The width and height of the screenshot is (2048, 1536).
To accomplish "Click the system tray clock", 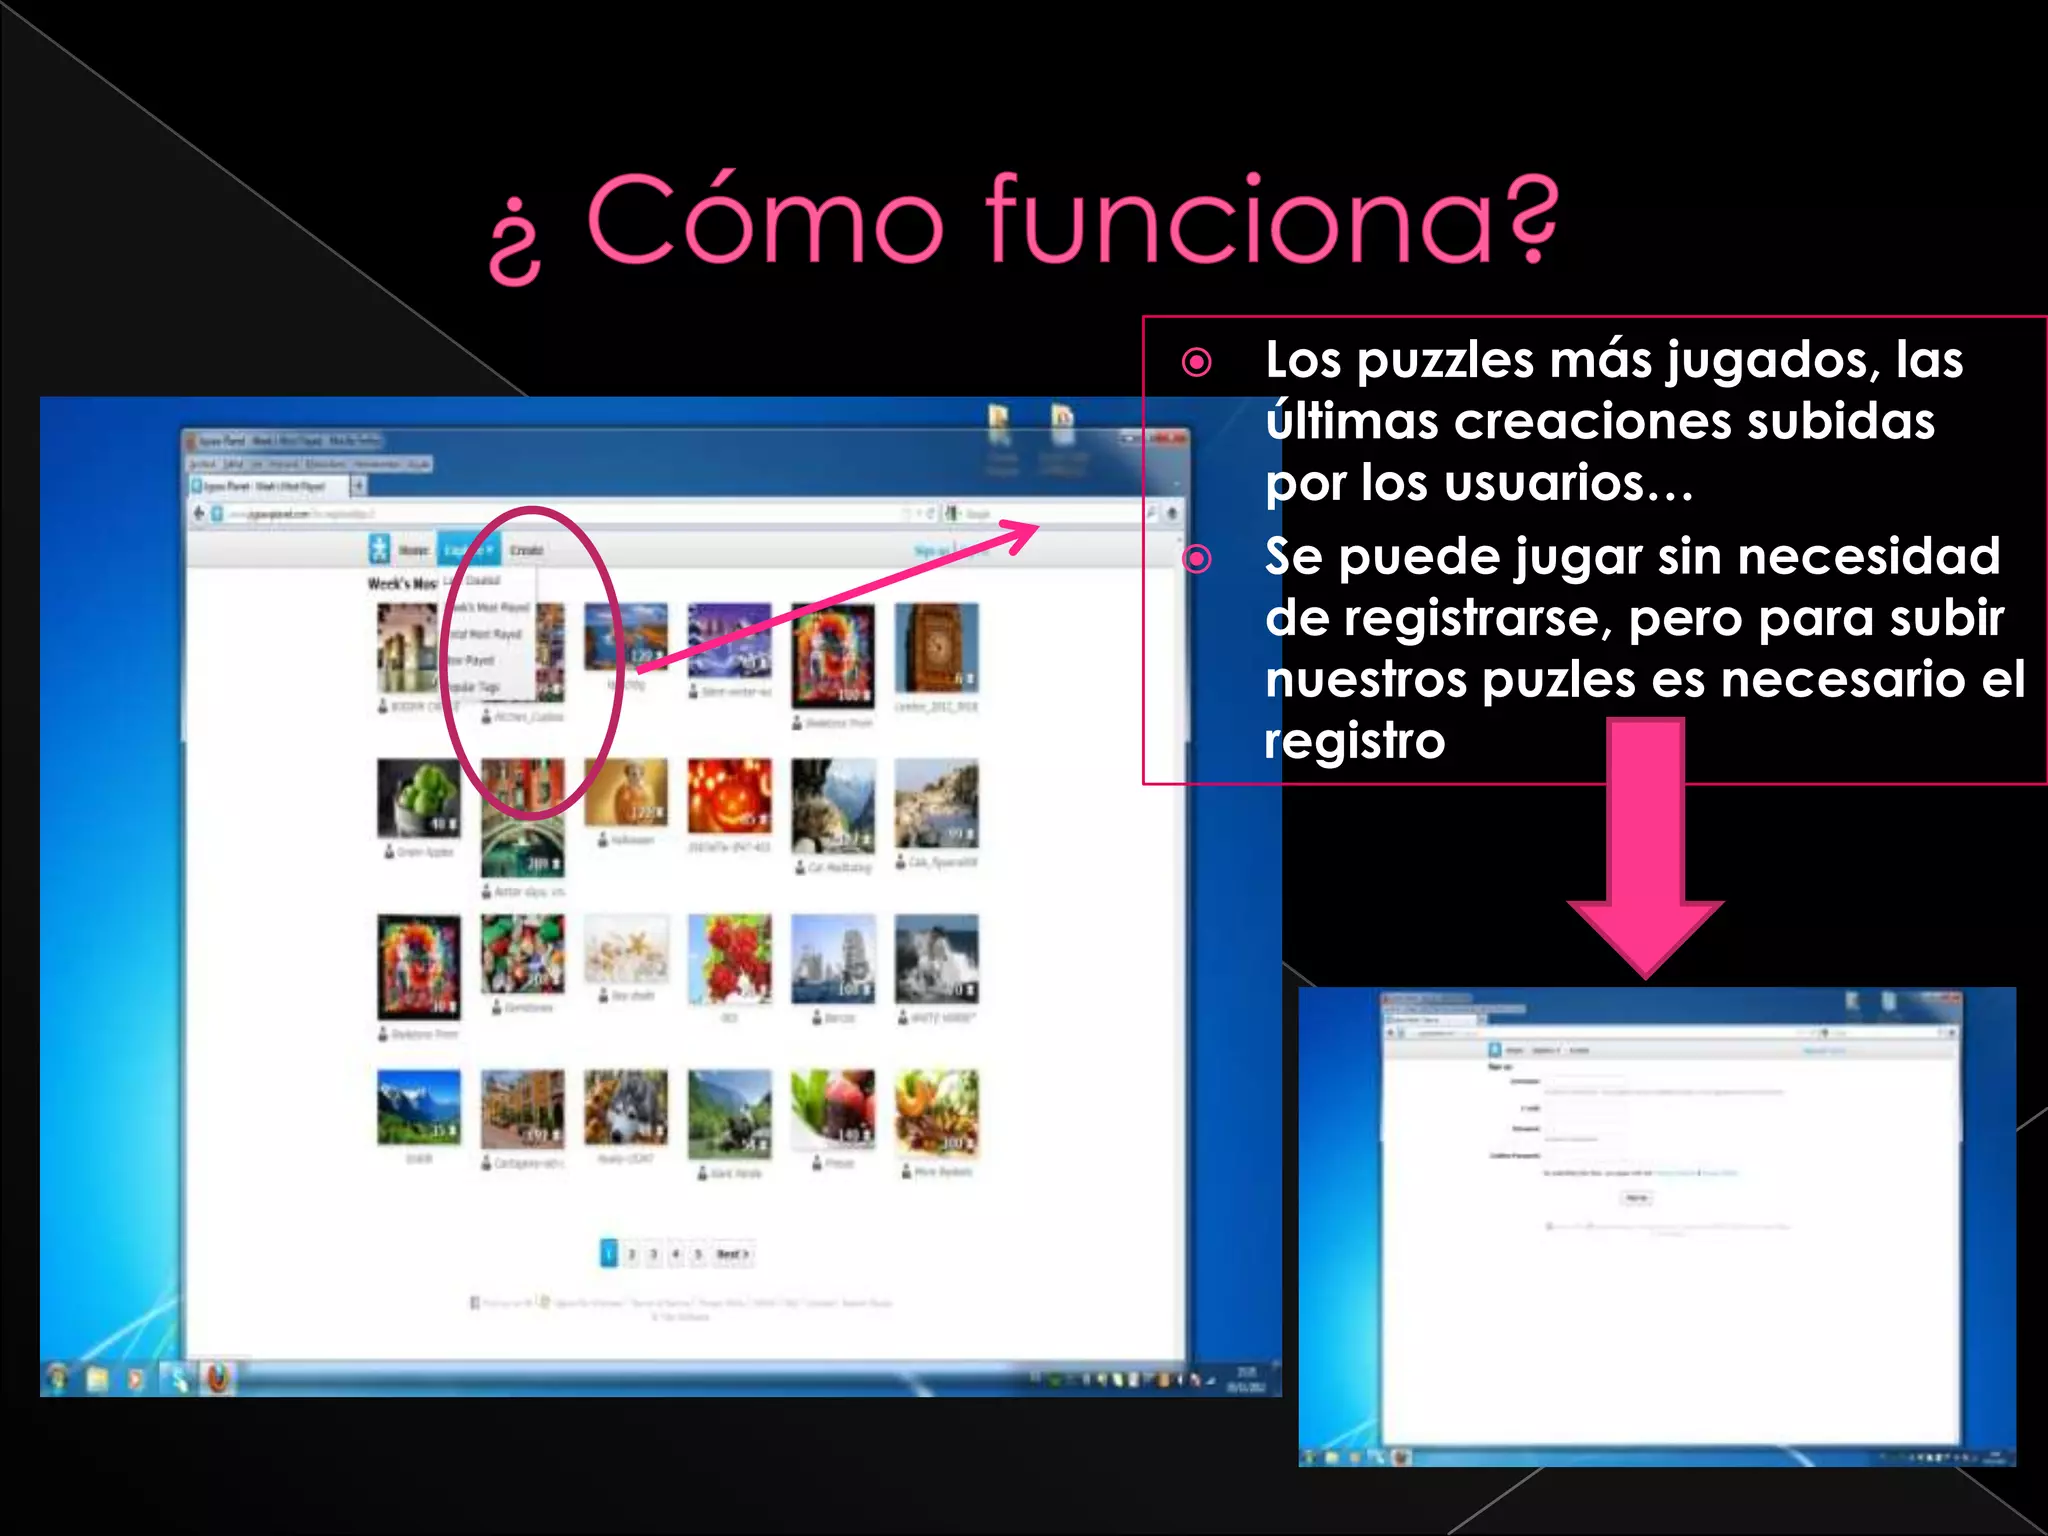I will pos(1246,1380).
